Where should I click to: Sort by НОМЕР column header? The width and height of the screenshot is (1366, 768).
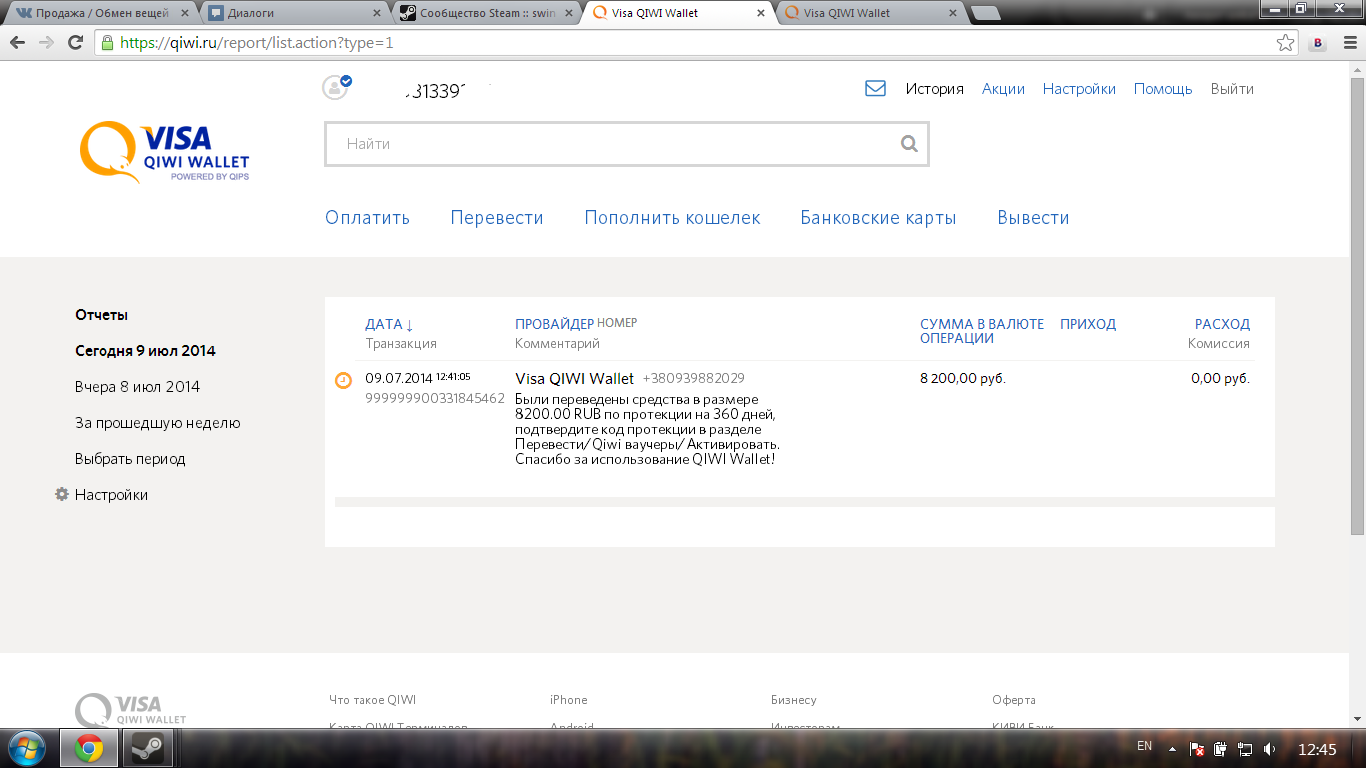[617, 323]
